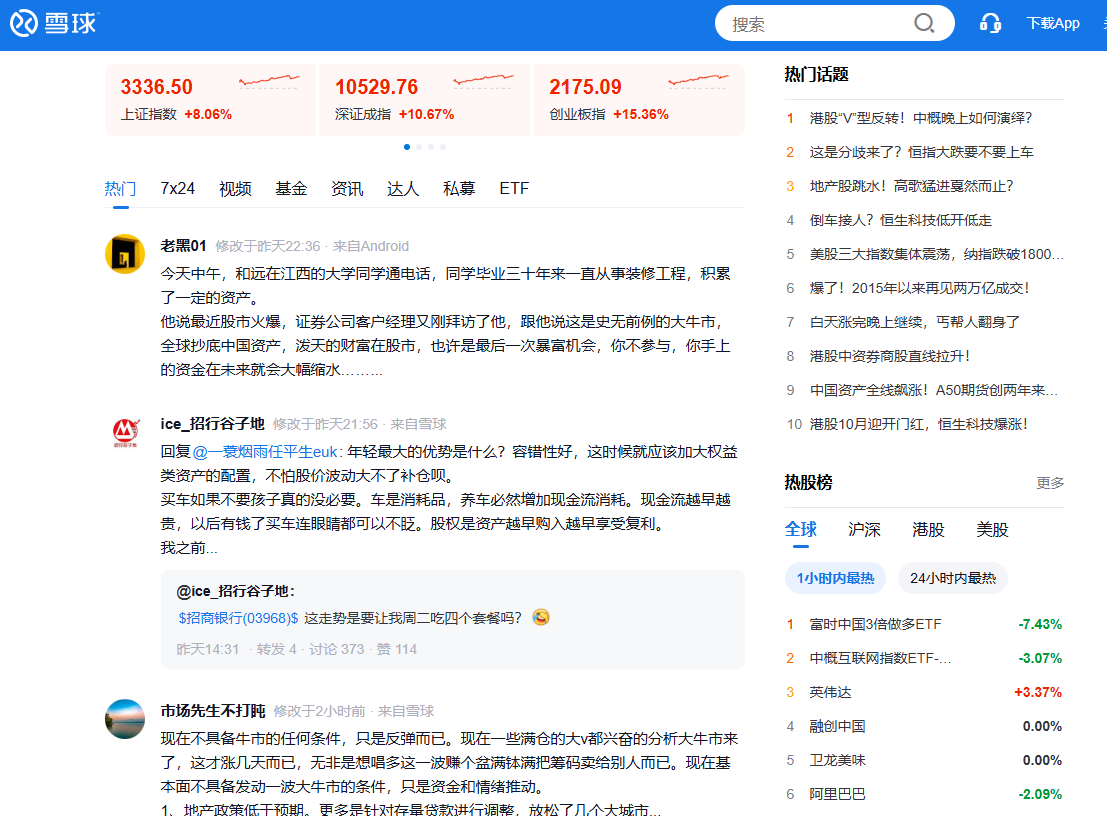Open the 上证指数 index card
1107x816 pixels.
210,100
